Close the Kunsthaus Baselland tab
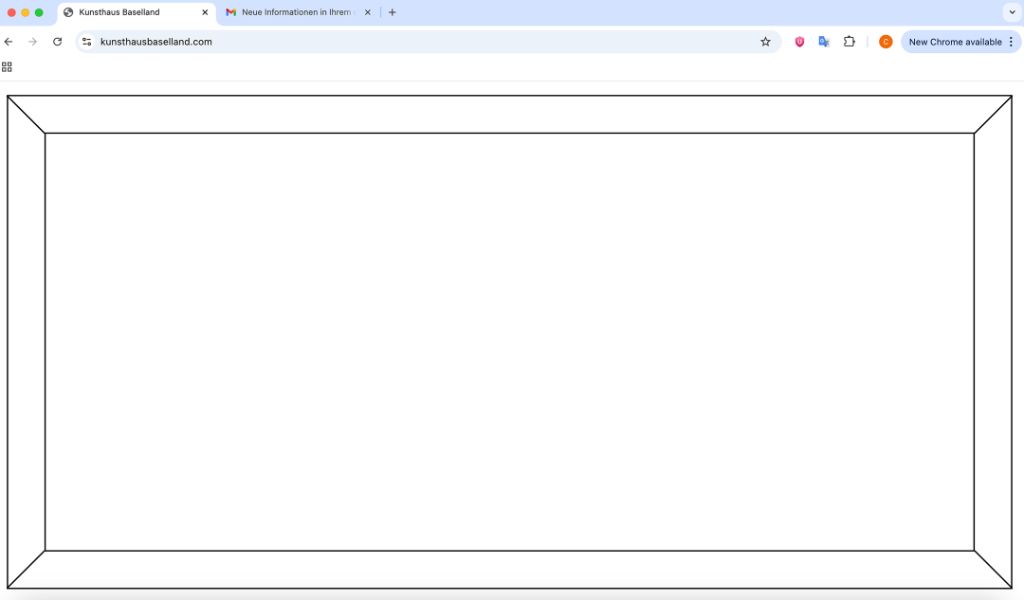1024x600 pixels. click(x=205, y=13)
